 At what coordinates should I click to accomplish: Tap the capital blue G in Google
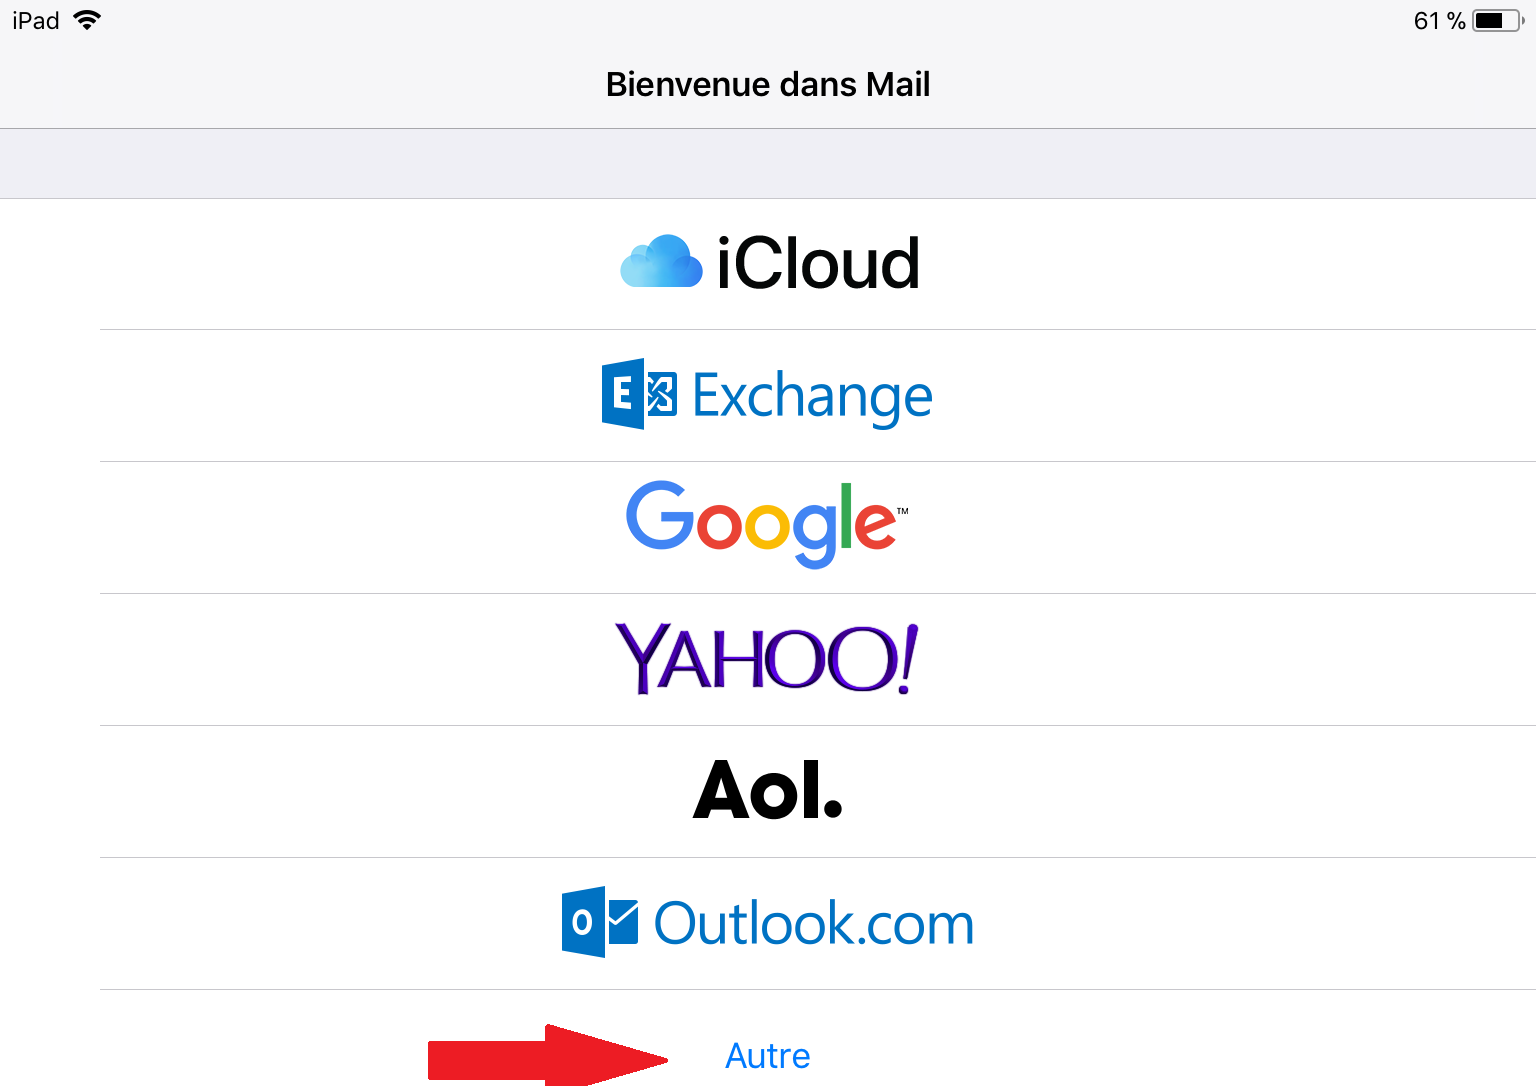point(660,516)
